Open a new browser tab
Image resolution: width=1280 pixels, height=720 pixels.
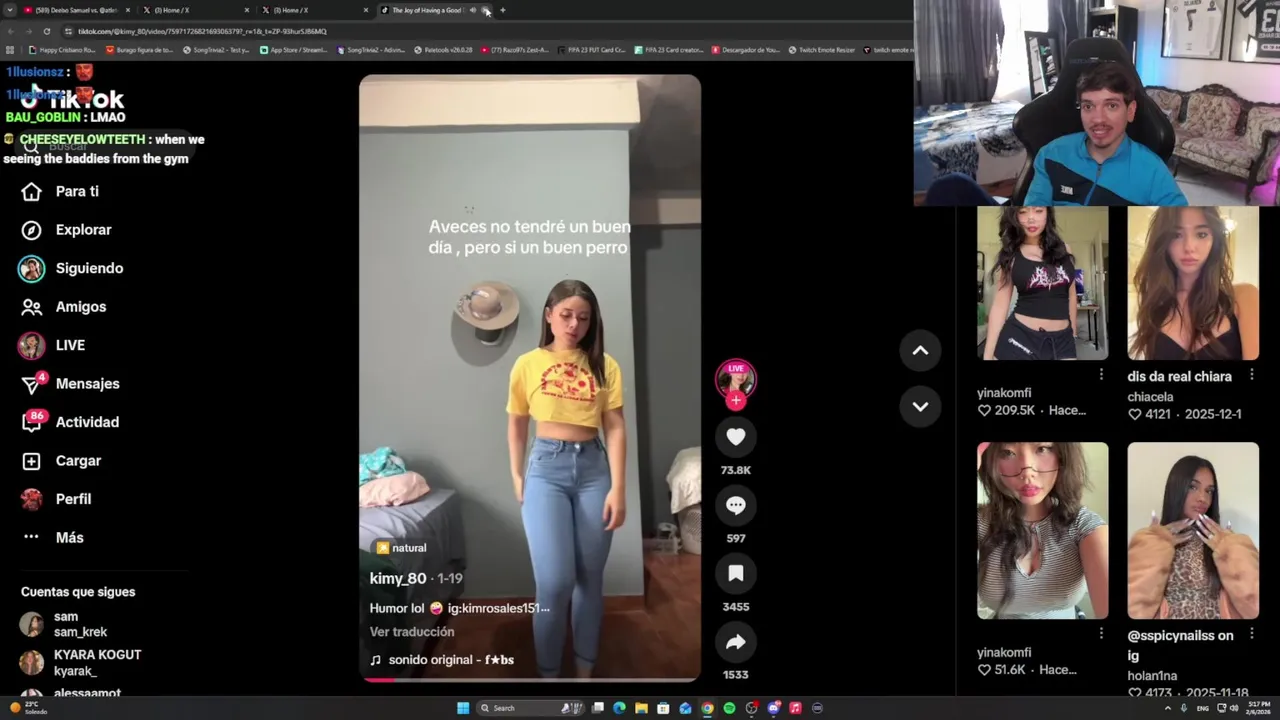[502, 10]
